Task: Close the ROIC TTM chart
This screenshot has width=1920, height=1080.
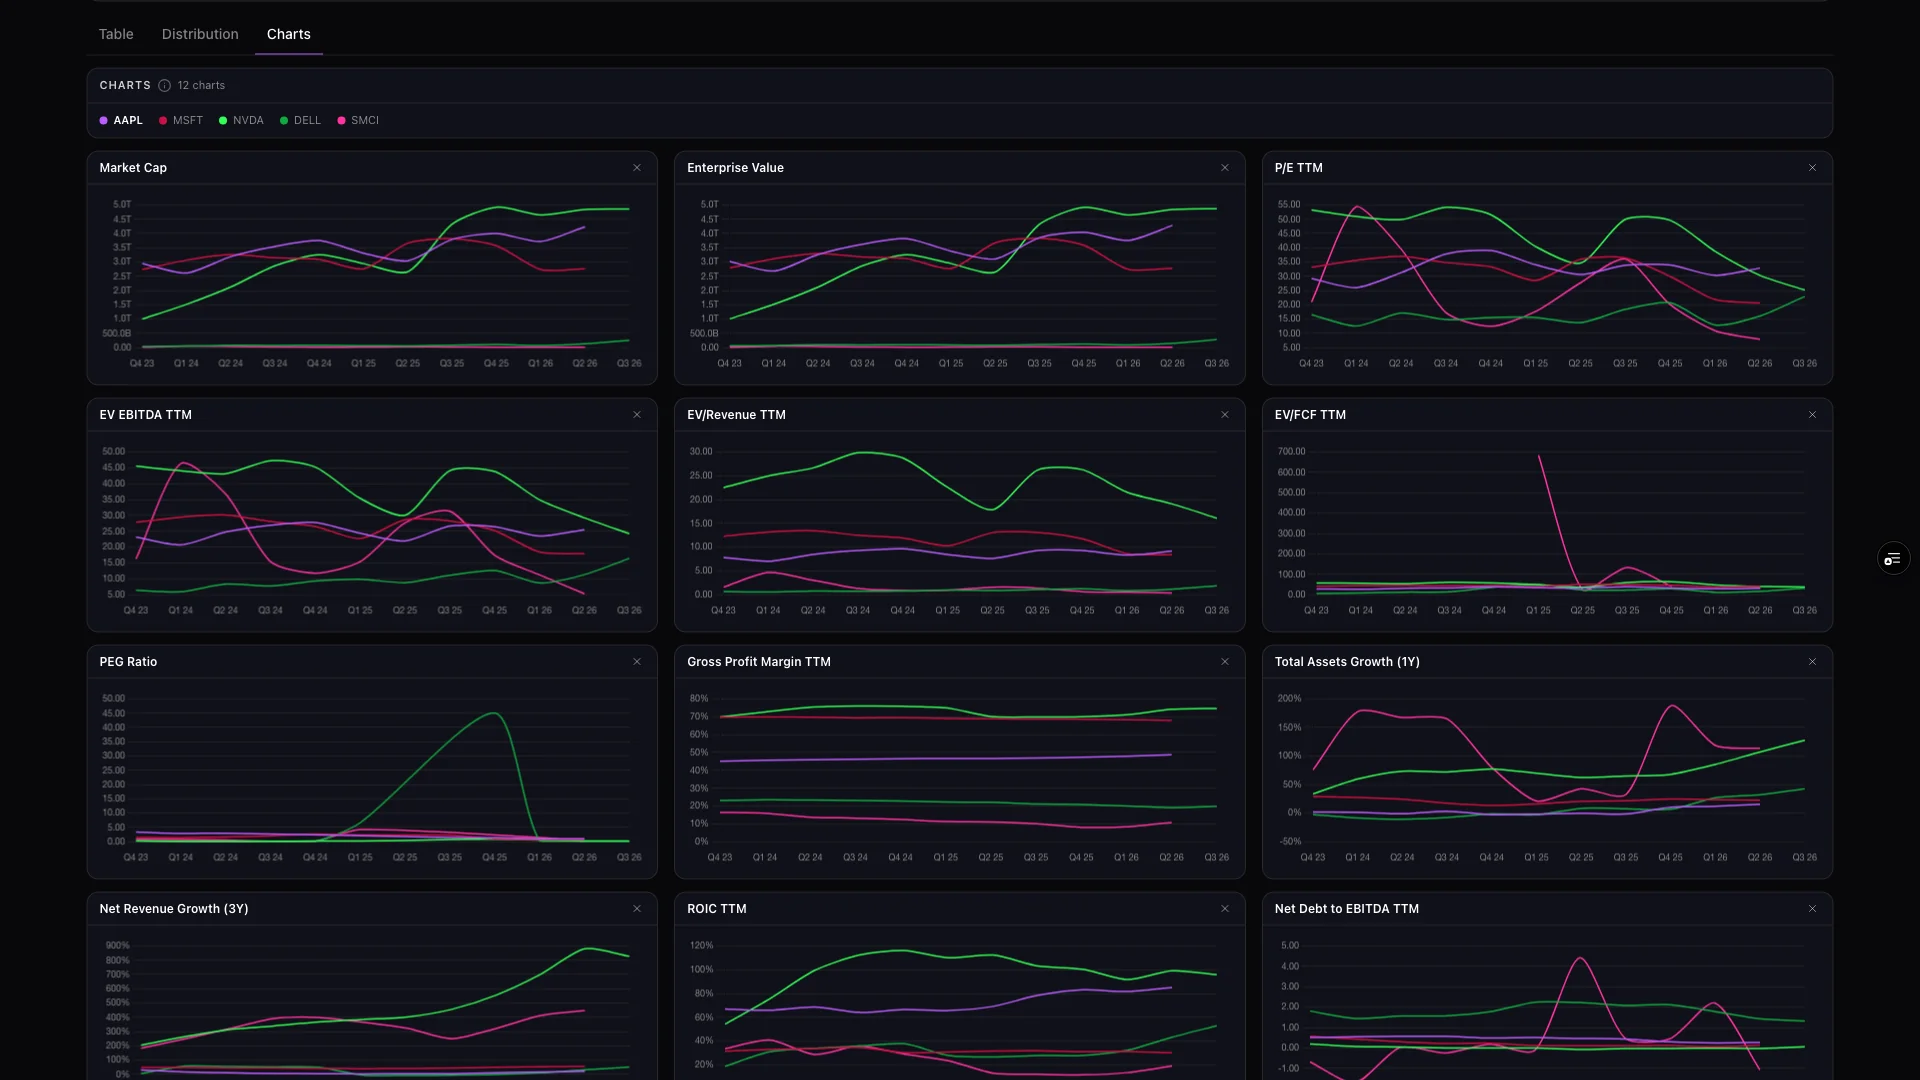Action: click(x=1225, y=909)
